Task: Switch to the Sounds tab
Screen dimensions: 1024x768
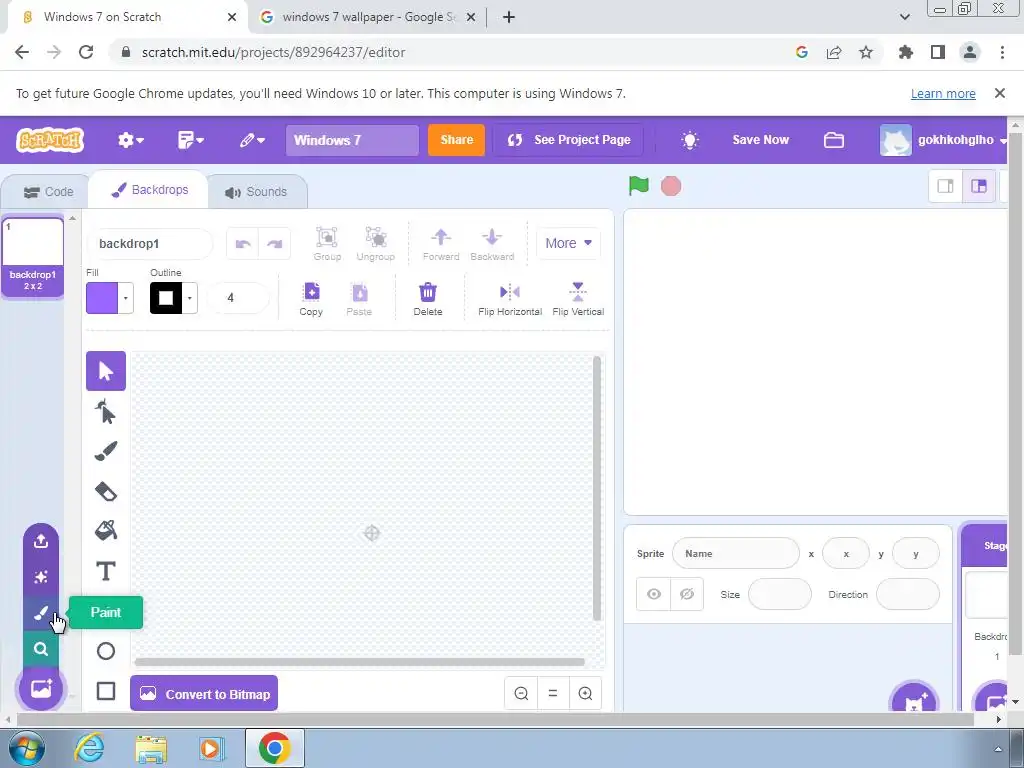Action: click(256, 192)
